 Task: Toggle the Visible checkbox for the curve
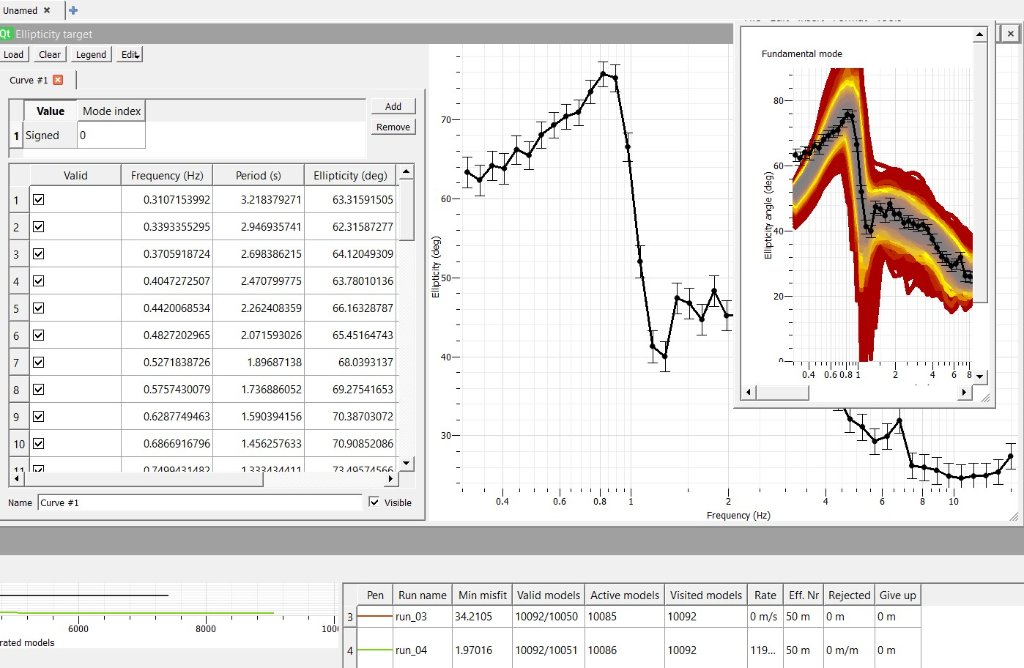(x=374, y=503)
